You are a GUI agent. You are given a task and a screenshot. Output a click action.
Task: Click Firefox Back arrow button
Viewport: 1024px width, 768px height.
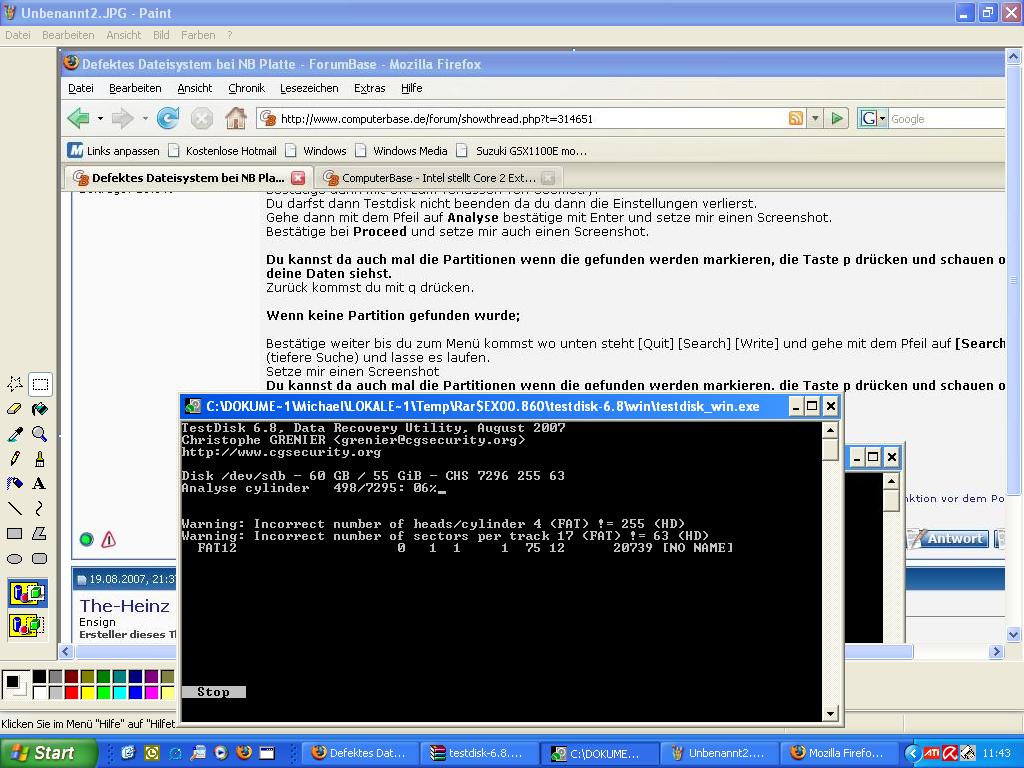tap(79, 118)
